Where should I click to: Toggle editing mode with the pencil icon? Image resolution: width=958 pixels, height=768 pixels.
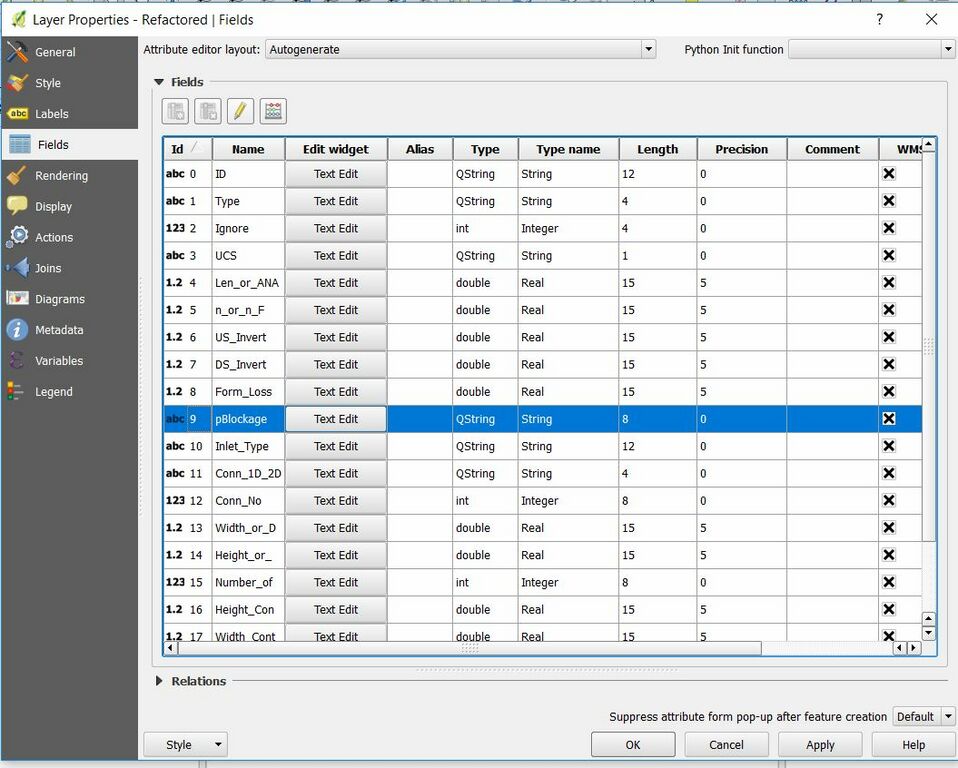(240, 111)
